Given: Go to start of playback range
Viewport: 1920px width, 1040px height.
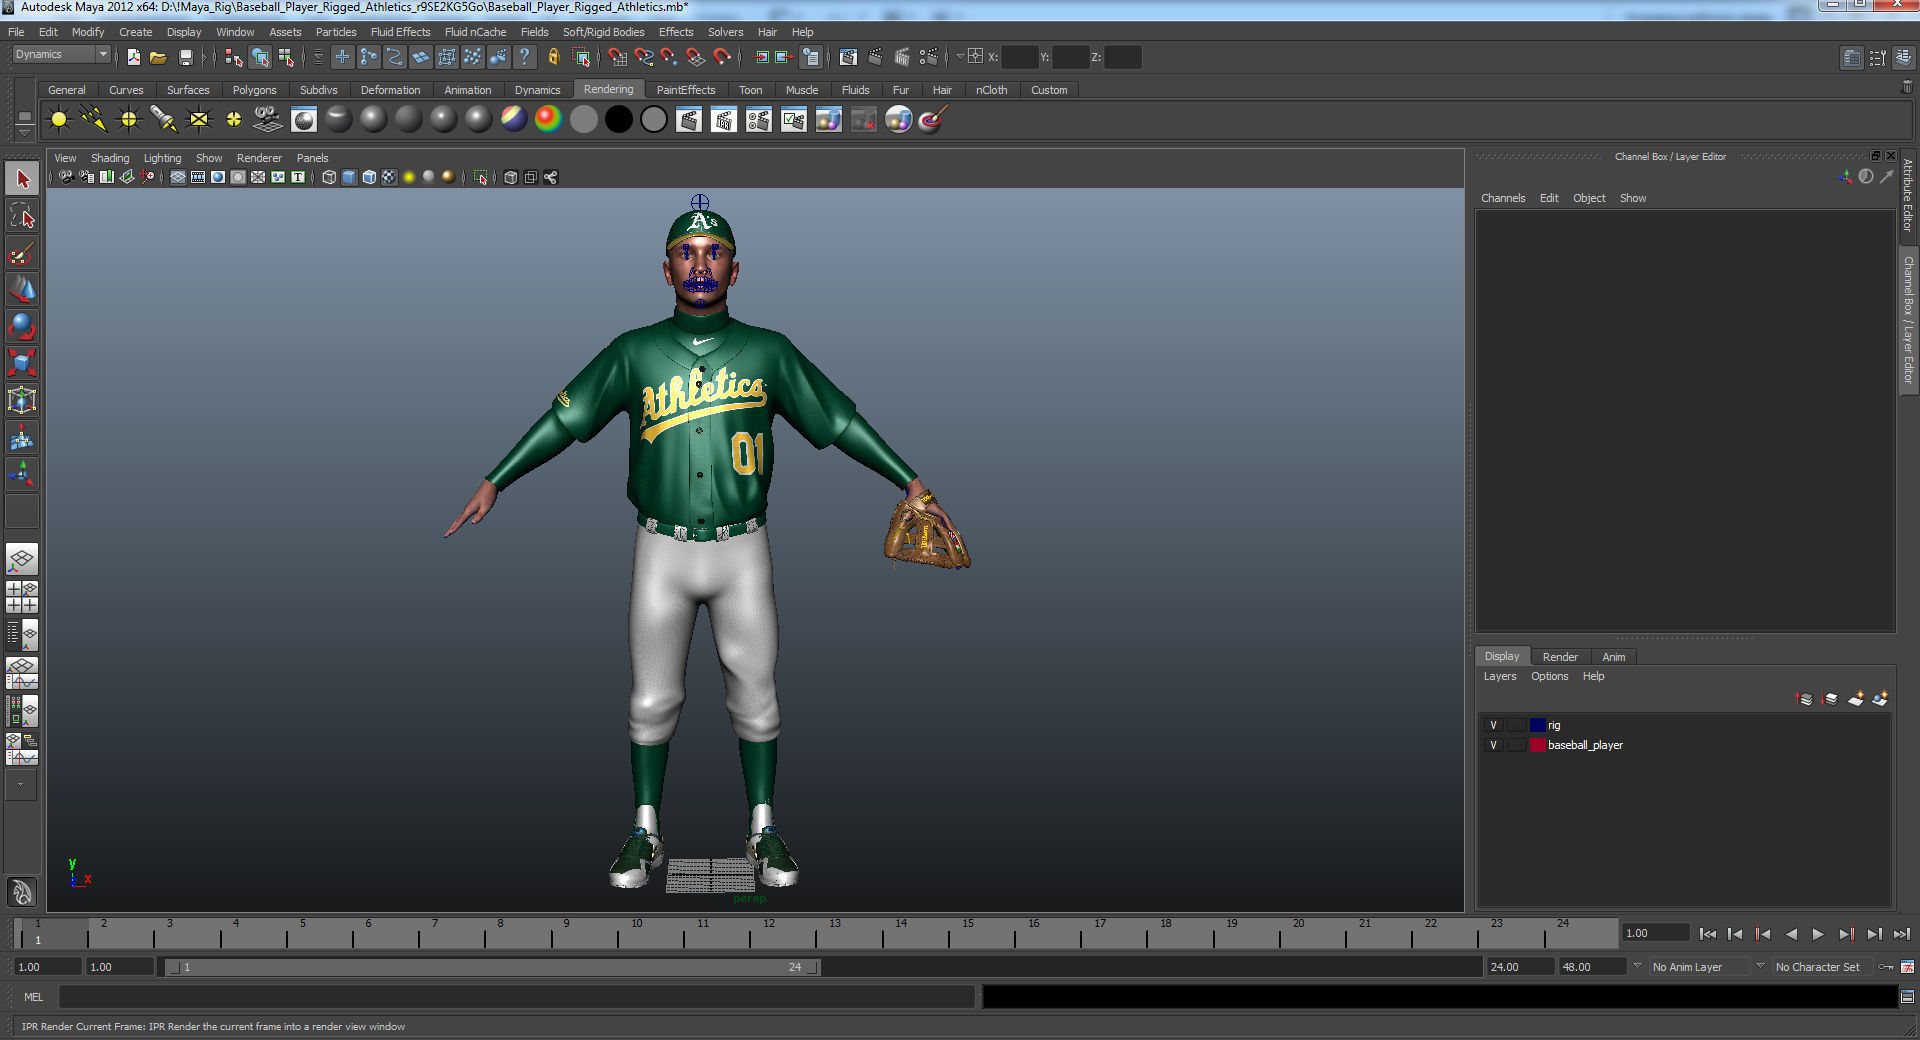Looking at the screenshot, I should (x=1708, y=934).
